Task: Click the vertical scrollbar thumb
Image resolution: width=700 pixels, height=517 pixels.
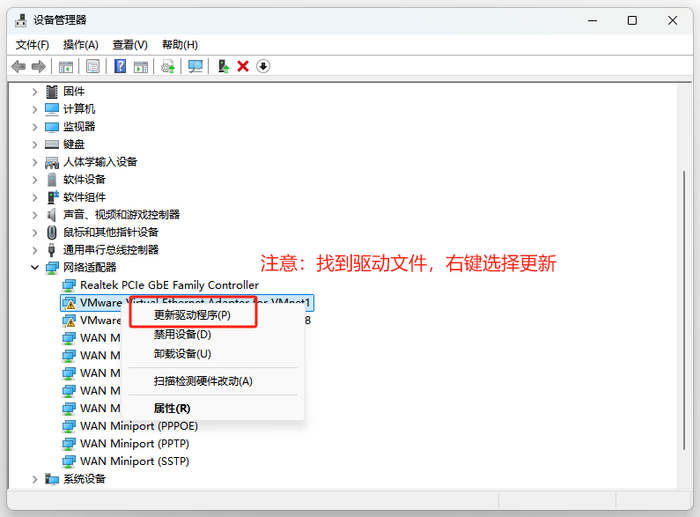Action: pos(684,310)
